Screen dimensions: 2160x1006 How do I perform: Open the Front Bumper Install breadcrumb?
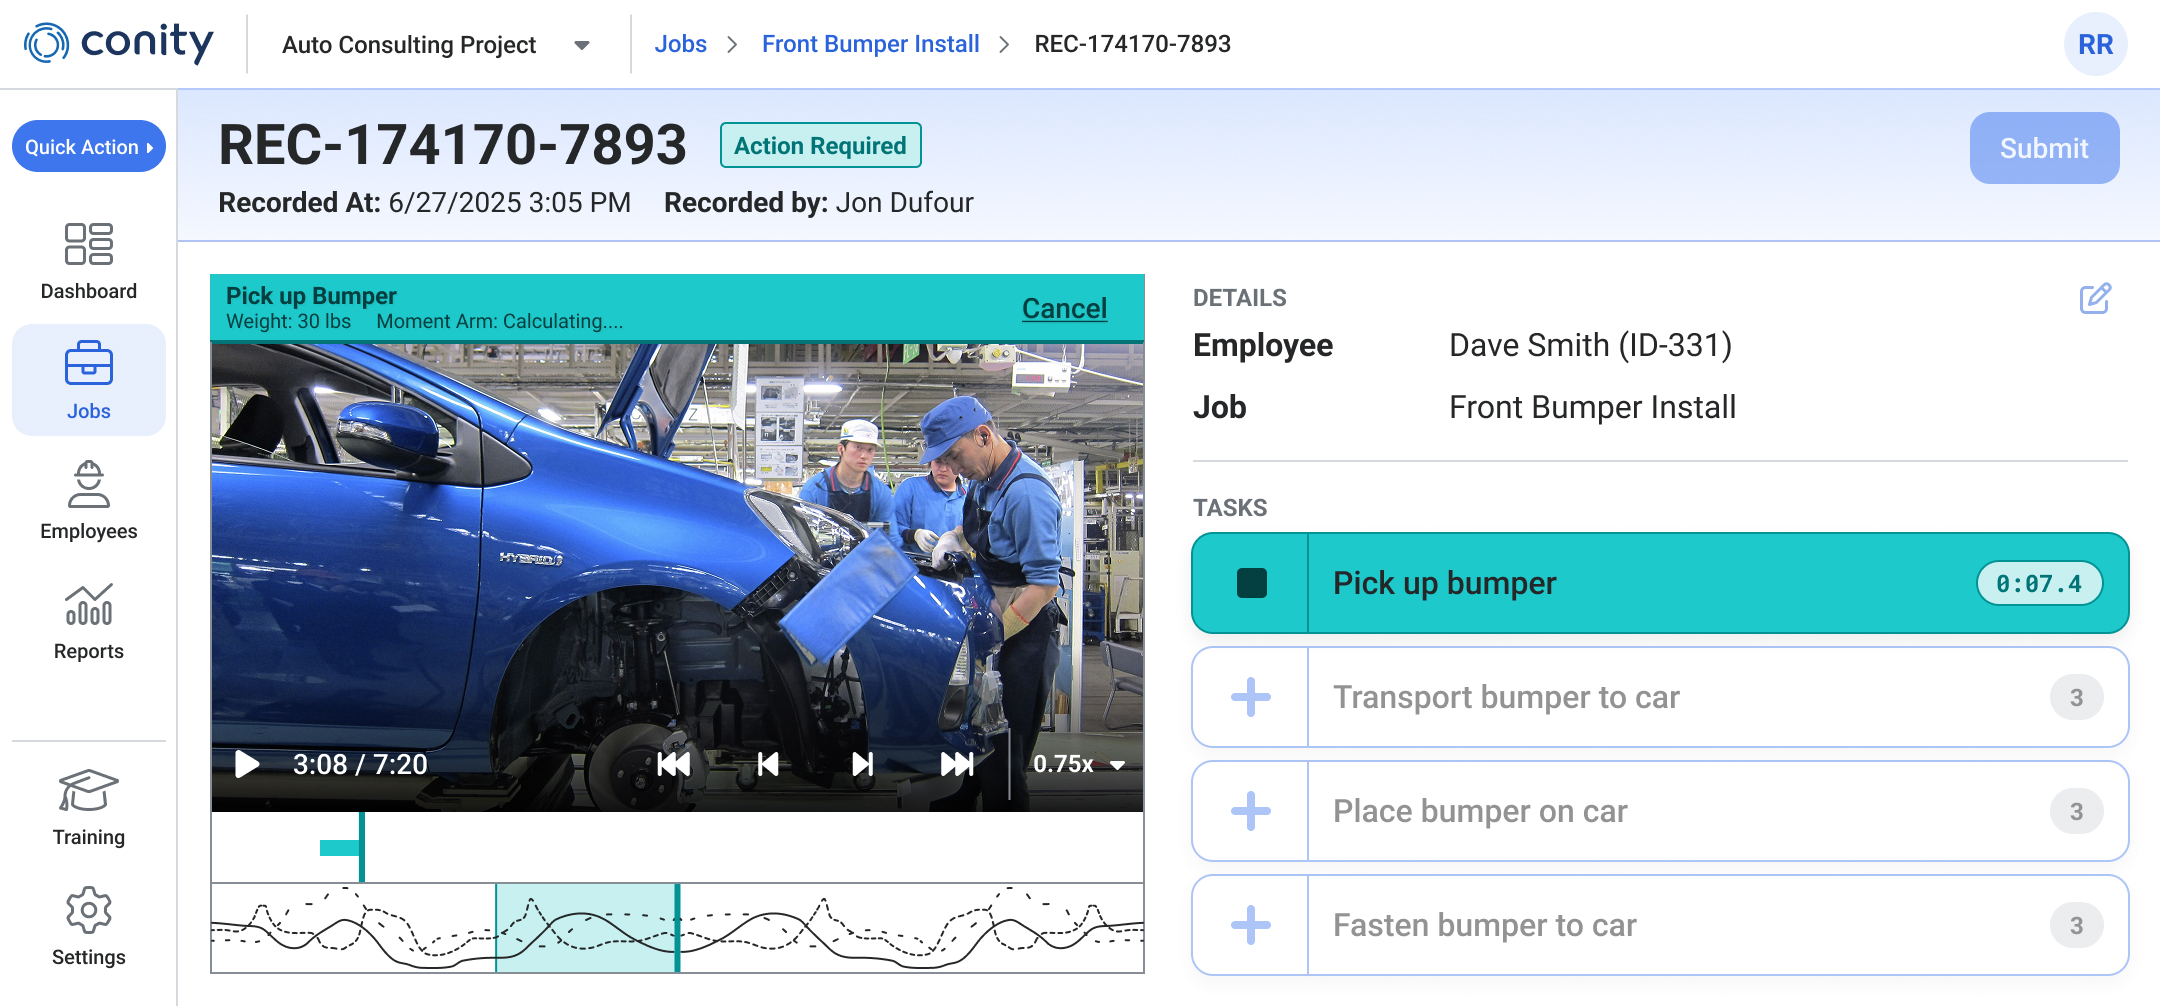pos(870,44)
